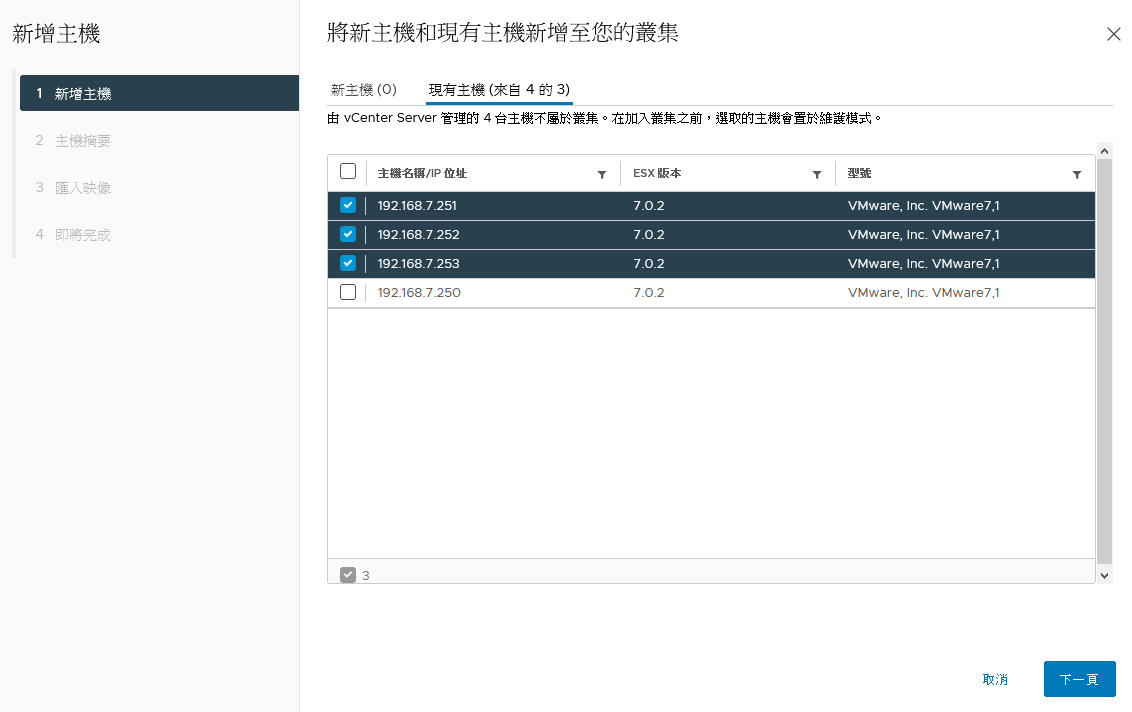The height and width of the screenshot is (712, 1132).
Task: Filter the 主機名稱/IP 位址 column
Action: [602, 175]
